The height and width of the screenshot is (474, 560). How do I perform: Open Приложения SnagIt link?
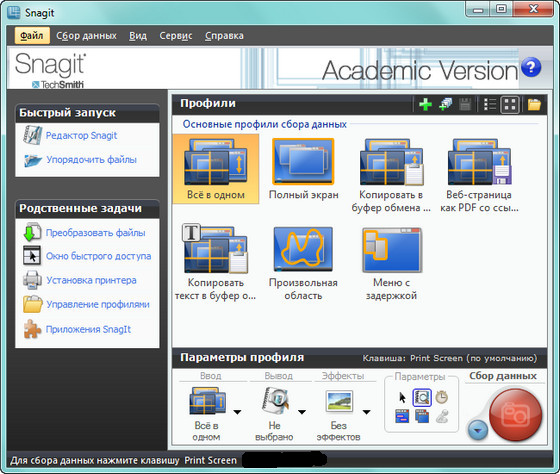pos(88,329)
